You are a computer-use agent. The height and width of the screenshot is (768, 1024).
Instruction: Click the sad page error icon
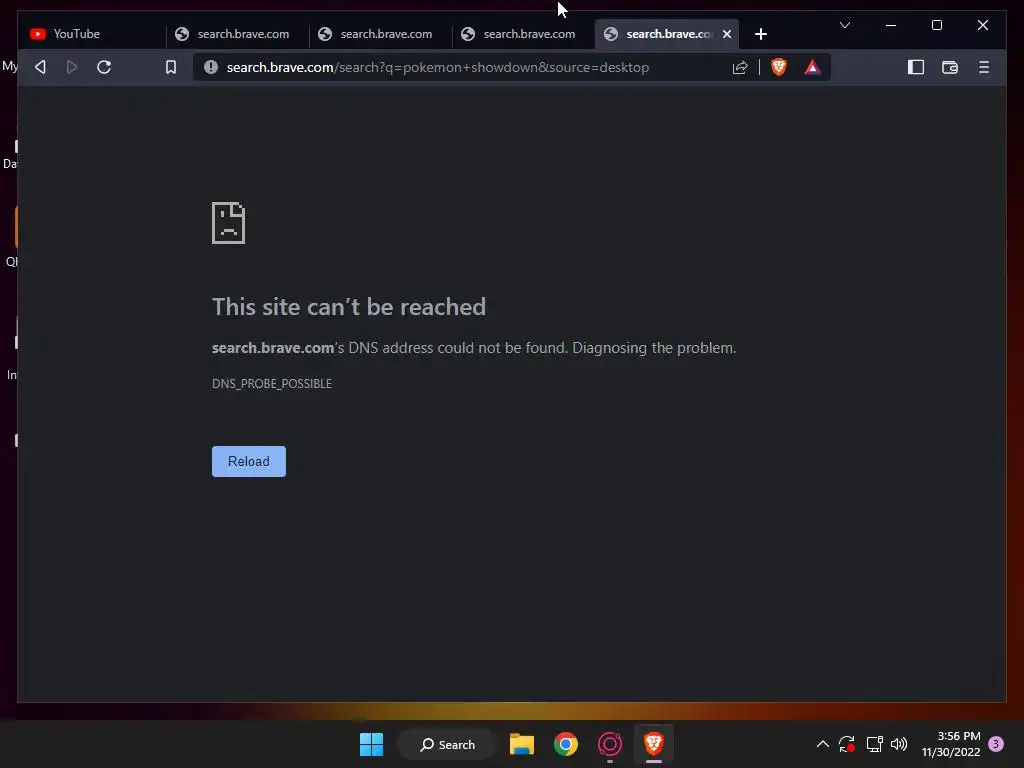(228, 223)
